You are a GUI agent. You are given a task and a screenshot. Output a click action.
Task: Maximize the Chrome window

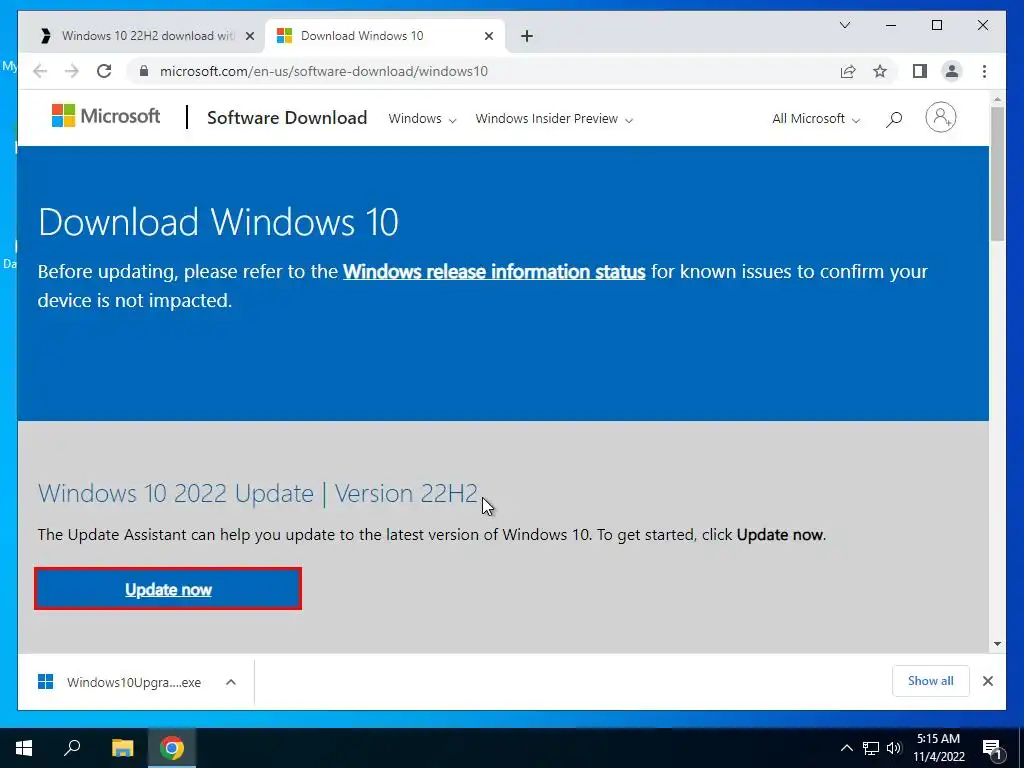coord(936,25)
